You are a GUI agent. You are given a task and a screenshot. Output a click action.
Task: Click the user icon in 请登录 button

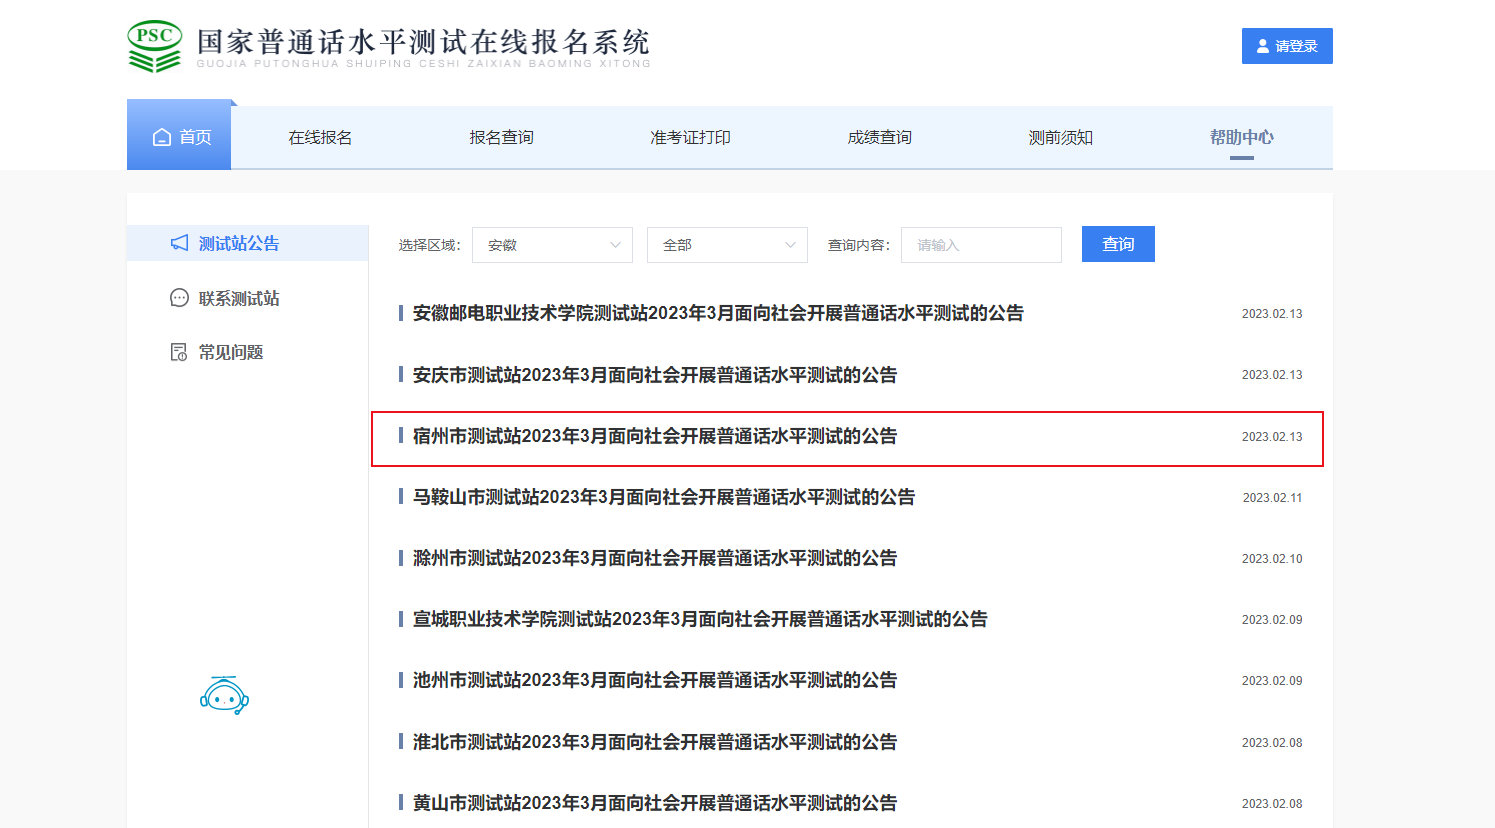point(1263,46)
